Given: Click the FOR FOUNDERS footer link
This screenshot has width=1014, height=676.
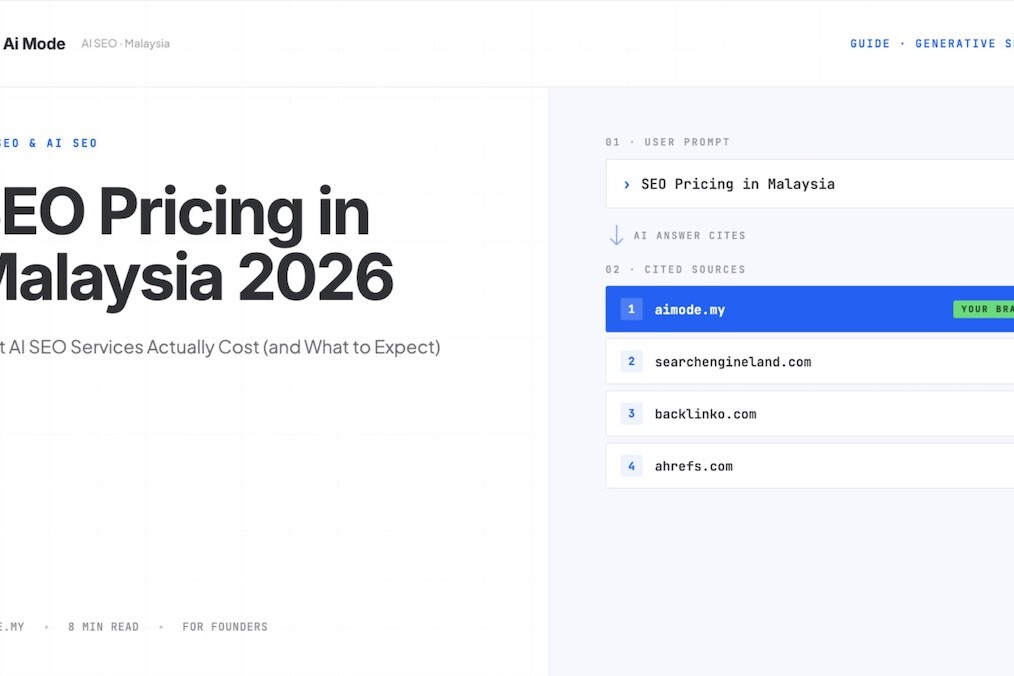Looking at the screenshot, I should pyautogui.click(x=224, y=626).
